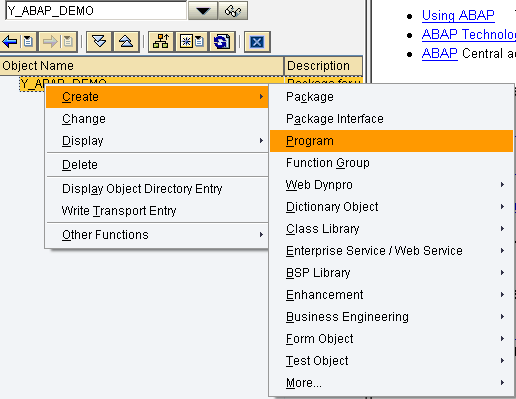Expand the Dictionary Object submenu
Image resolution: width=516 pixels, height=399 pixels.
(x=391, y=207)
